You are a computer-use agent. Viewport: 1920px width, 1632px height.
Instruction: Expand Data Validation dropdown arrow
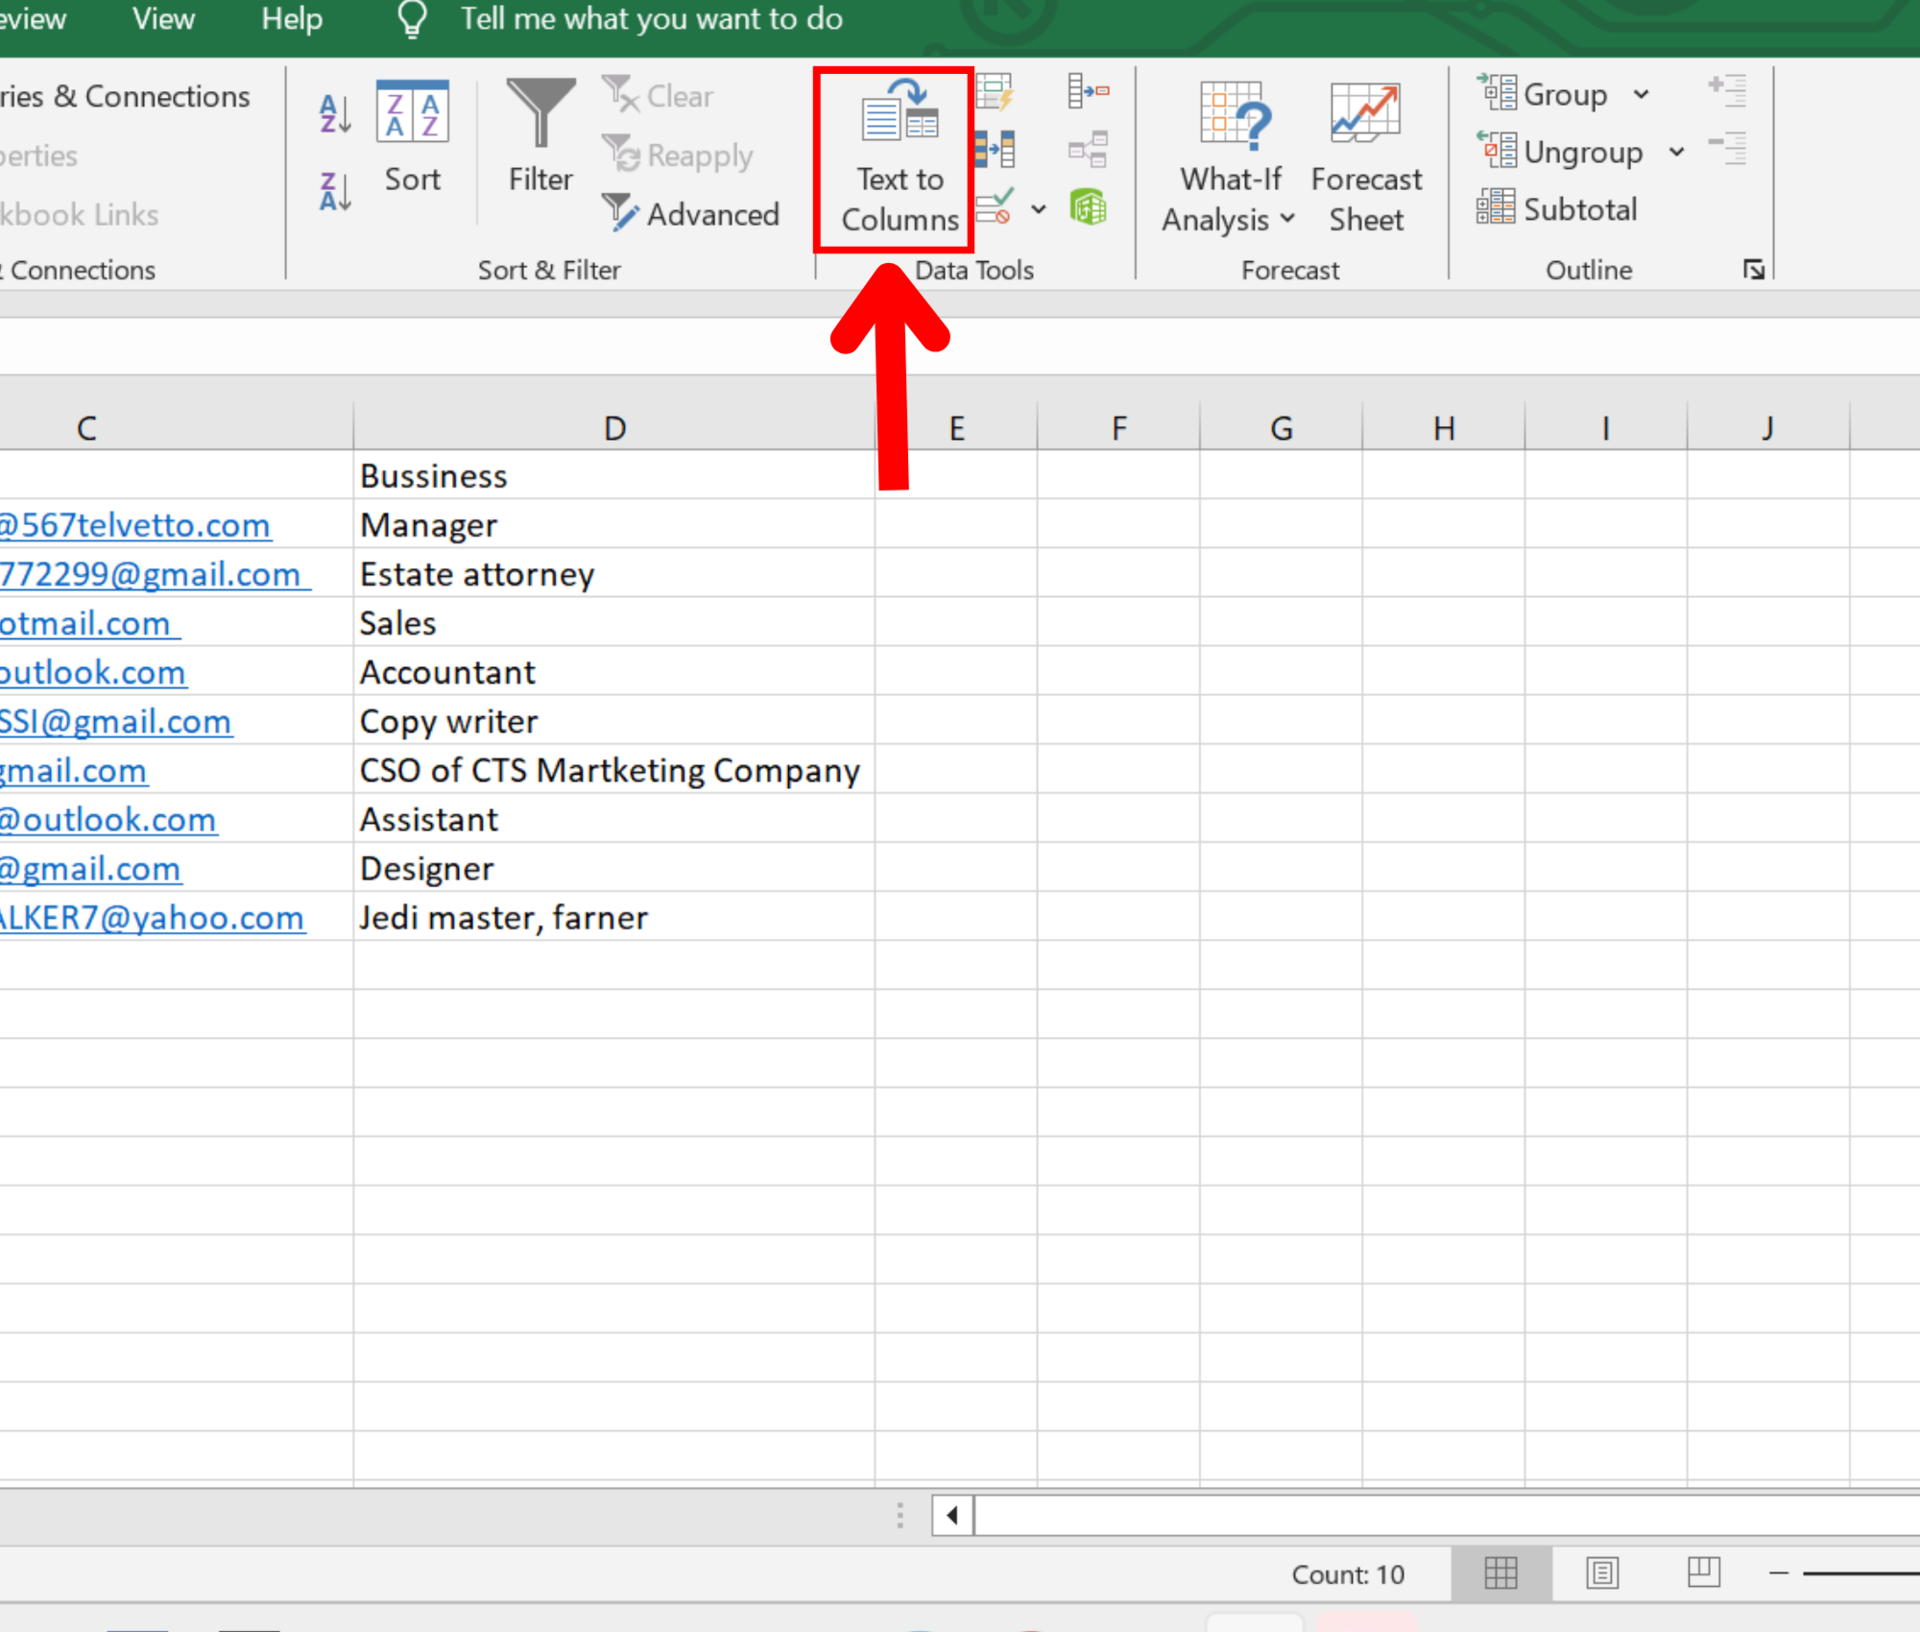[1039, 209]
